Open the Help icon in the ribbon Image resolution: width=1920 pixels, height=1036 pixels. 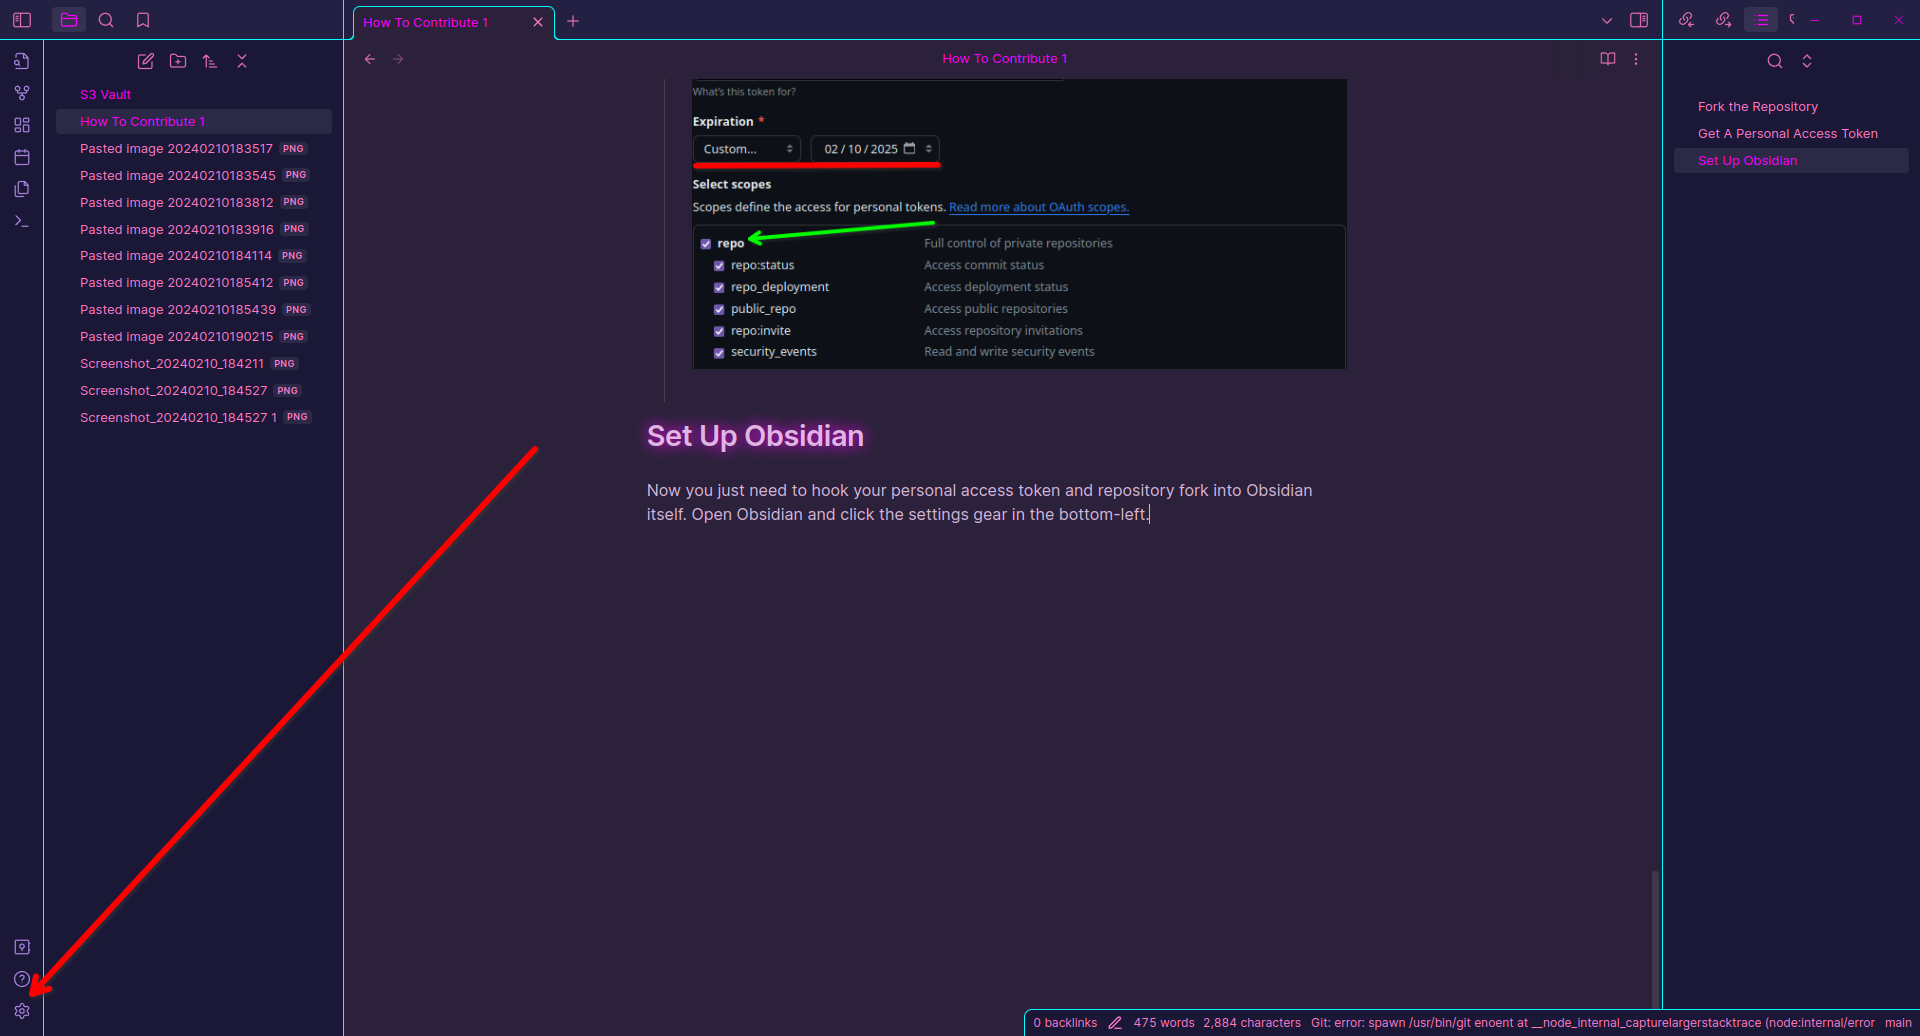click(x=22, y=979)
